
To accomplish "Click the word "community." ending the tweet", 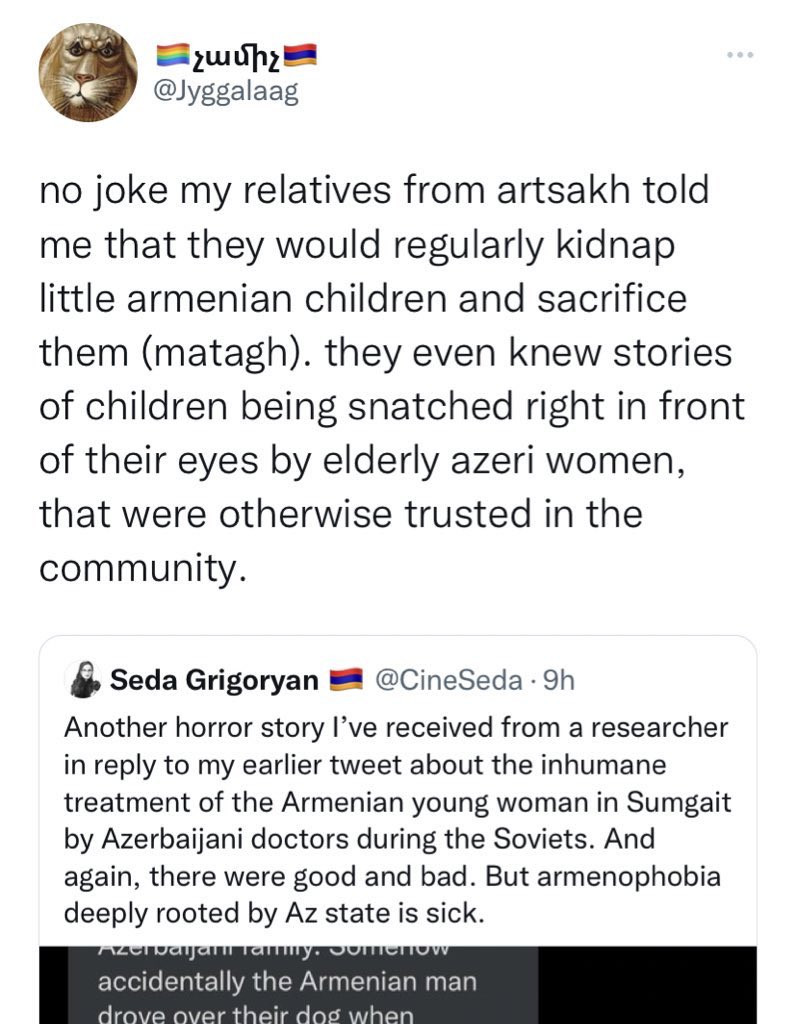I will coord(142,568).
